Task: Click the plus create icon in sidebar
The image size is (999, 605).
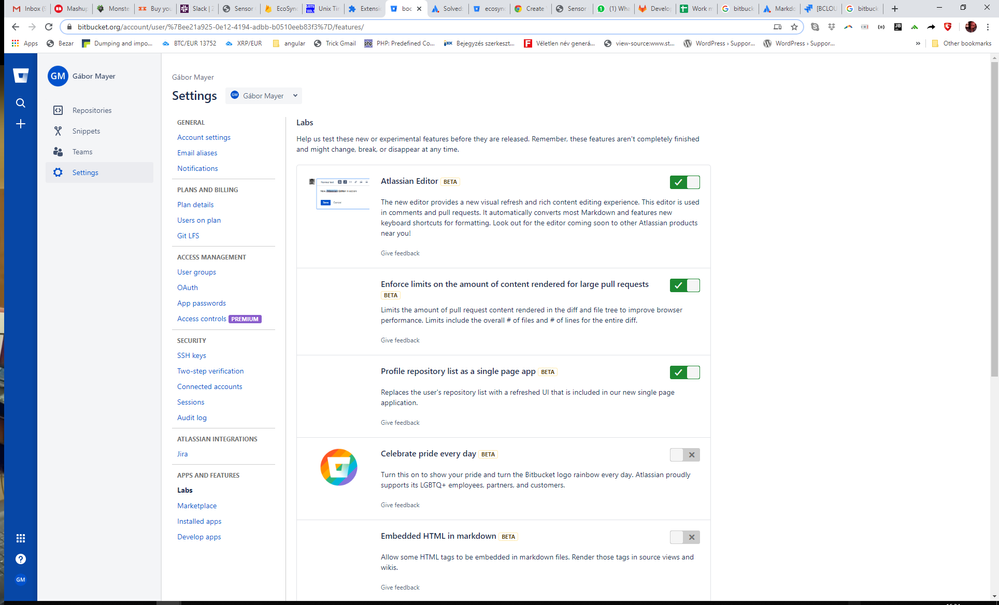Action: coord(20,124)
